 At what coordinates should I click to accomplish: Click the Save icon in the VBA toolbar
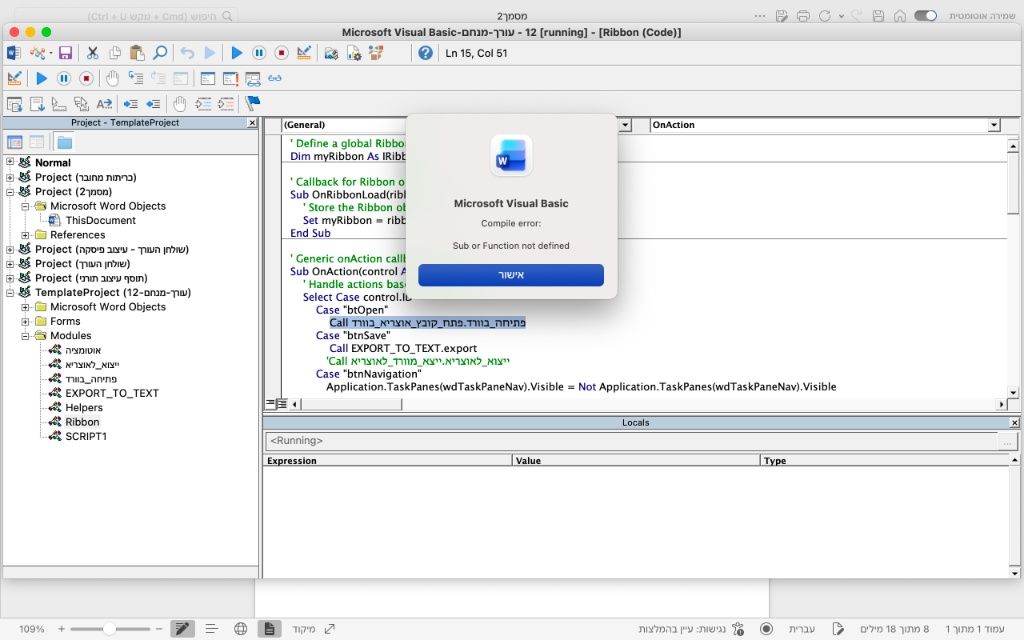[65, 53]
